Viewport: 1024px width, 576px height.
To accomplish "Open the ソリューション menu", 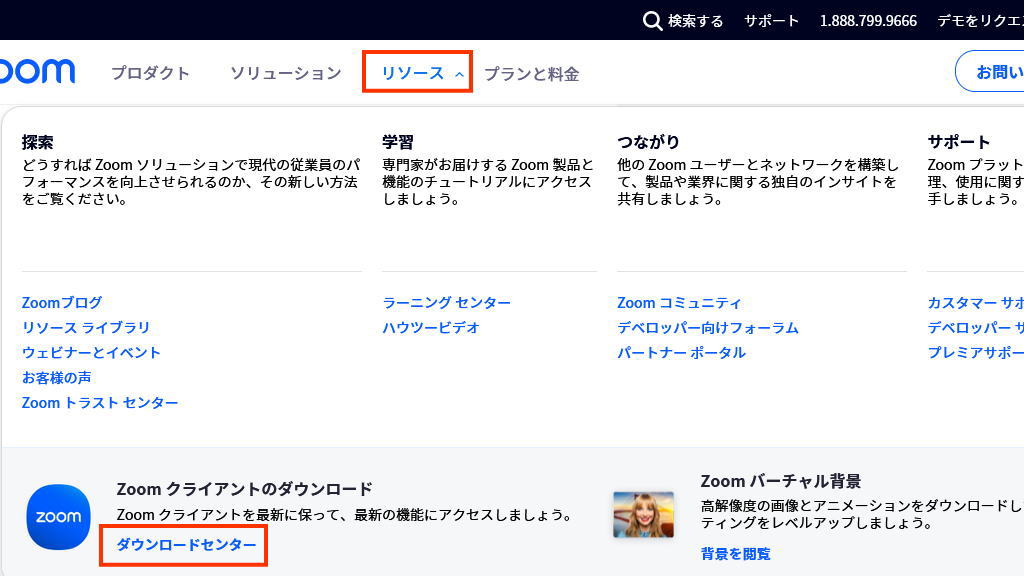I will tap(285, 73).
